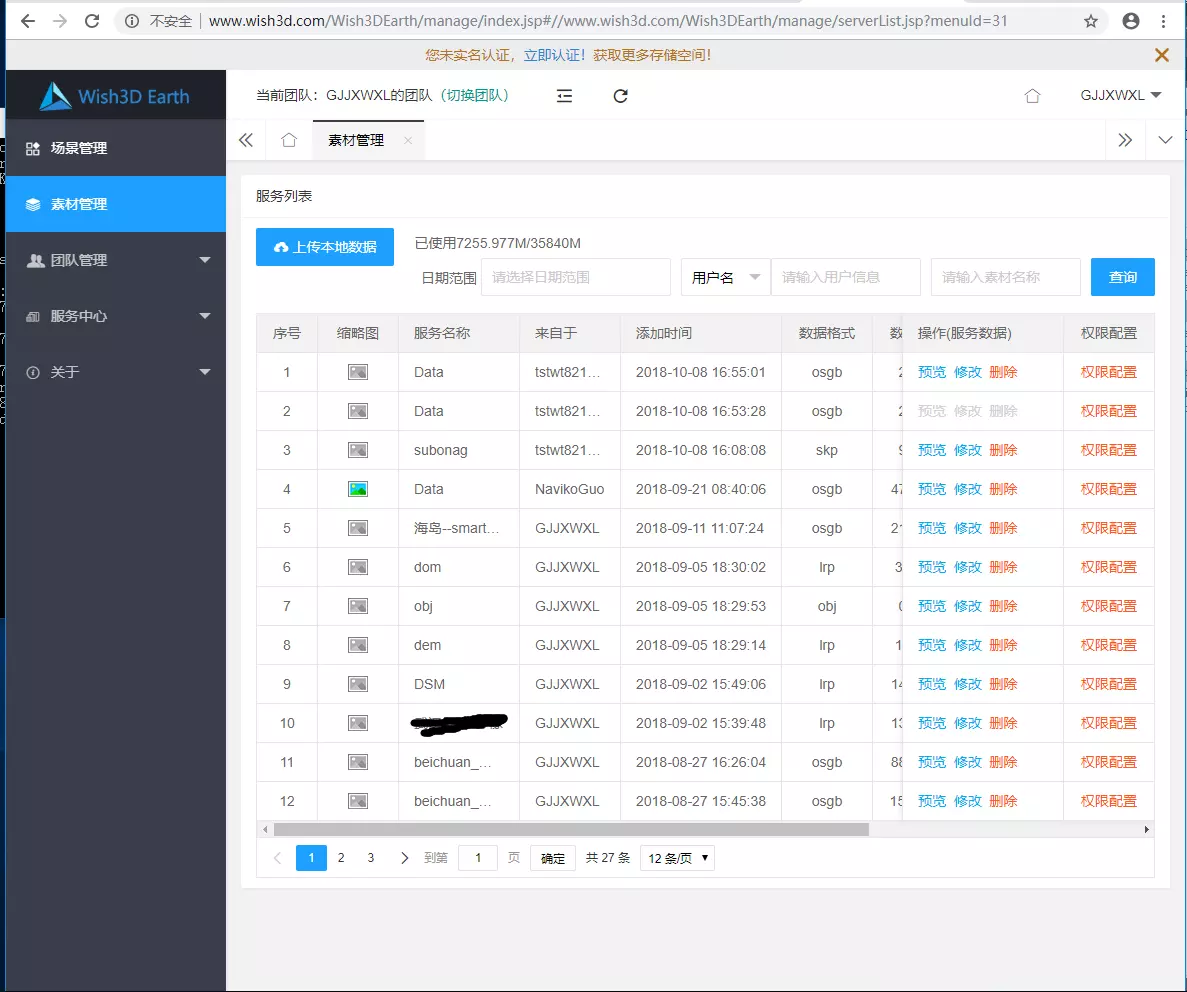Open the site security info icon
The image size is (1187, 992).
132,21
